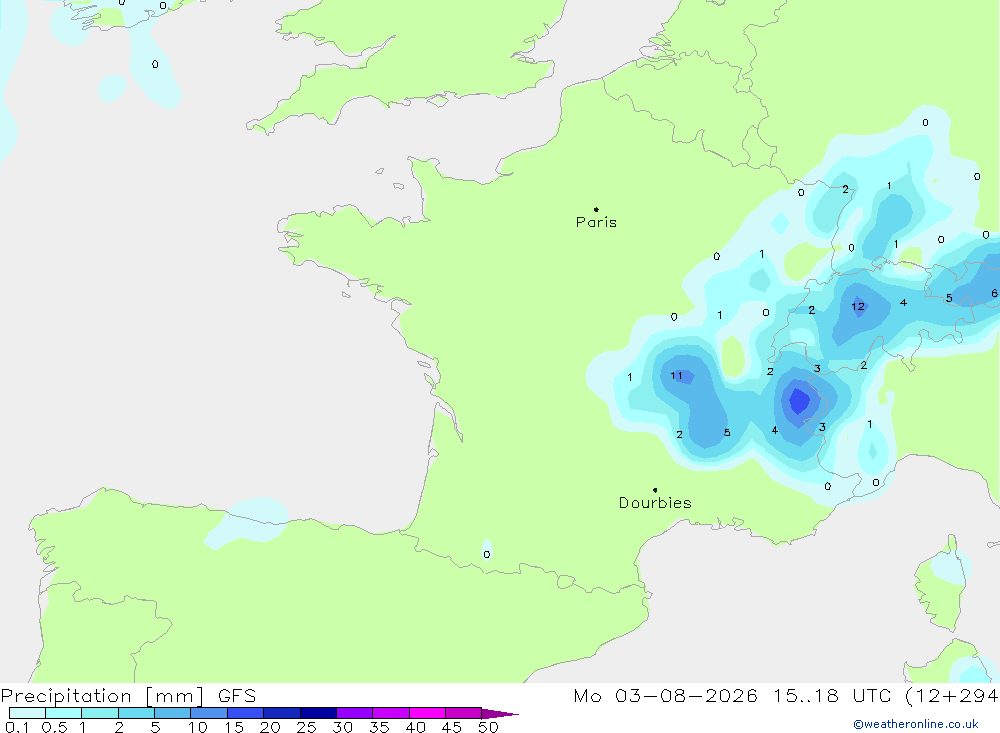Select the Paris location dot marker

tap(596, 209)
